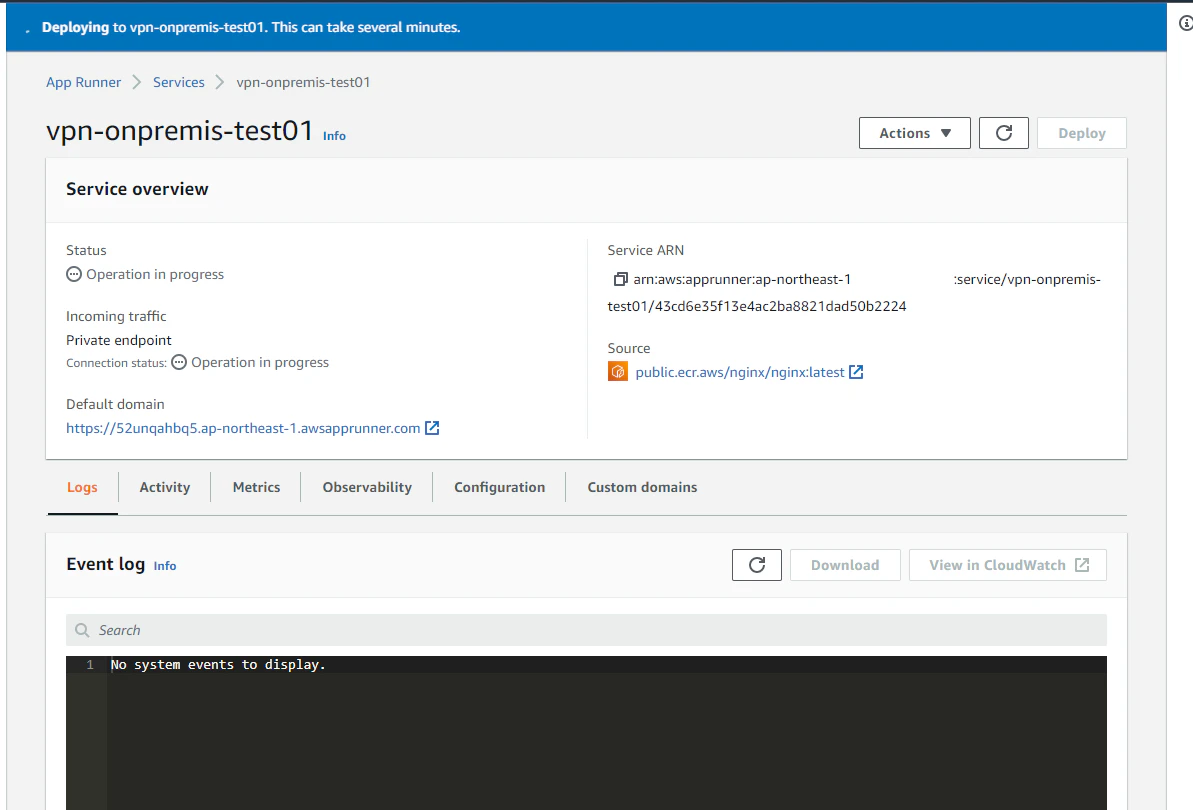1193x810 pixels.
Task: Click the 'No system events to display.' log line
Action: tap(218, 665)
